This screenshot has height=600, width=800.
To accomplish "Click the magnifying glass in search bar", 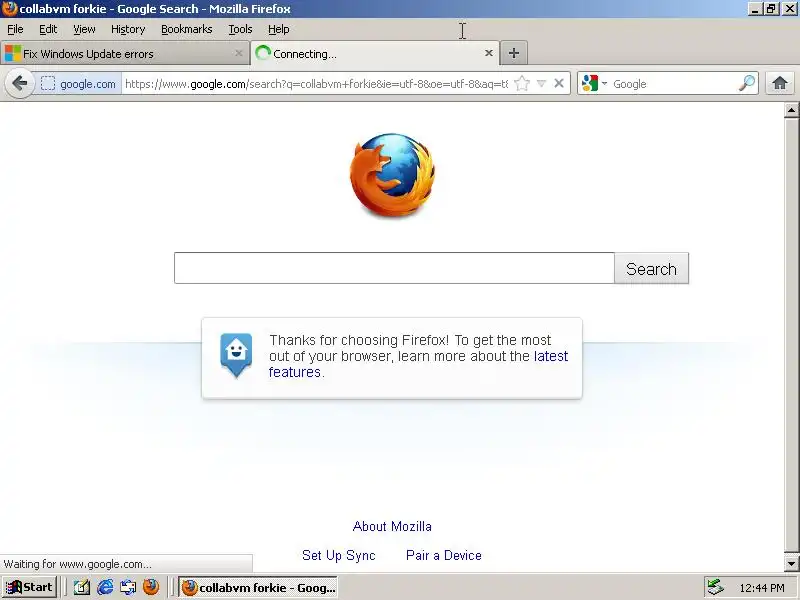I will [746, 83].
